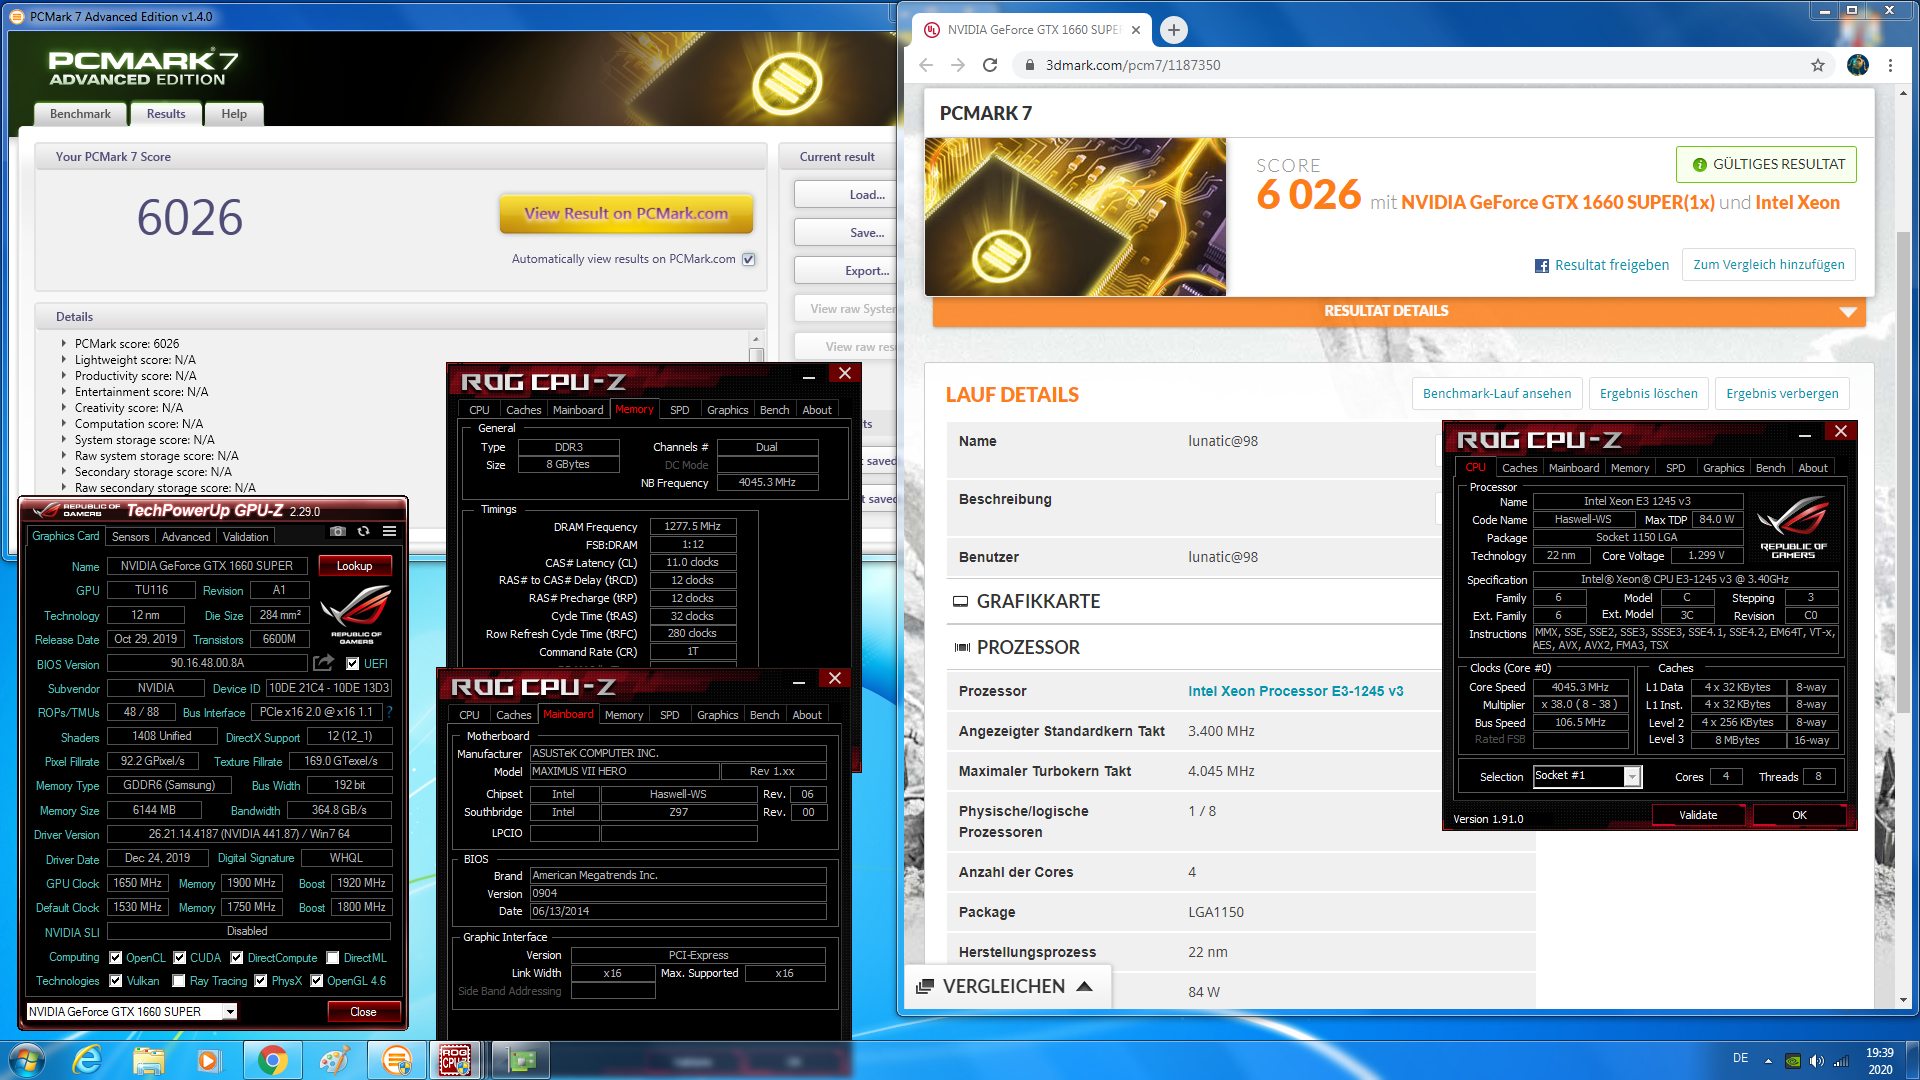
Task: Open Paint from the taskbar
Action: pos(334,1059)
